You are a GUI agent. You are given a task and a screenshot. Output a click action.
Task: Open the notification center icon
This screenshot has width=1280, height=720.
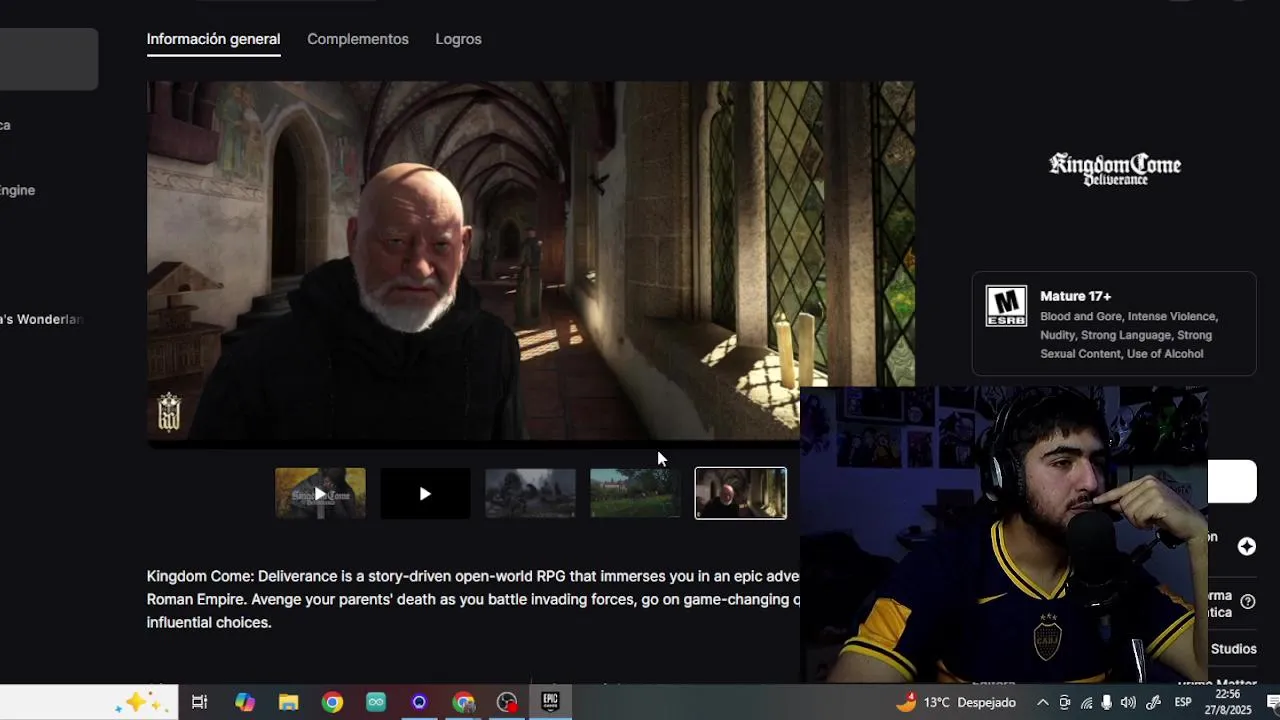tap(1273, 702)
